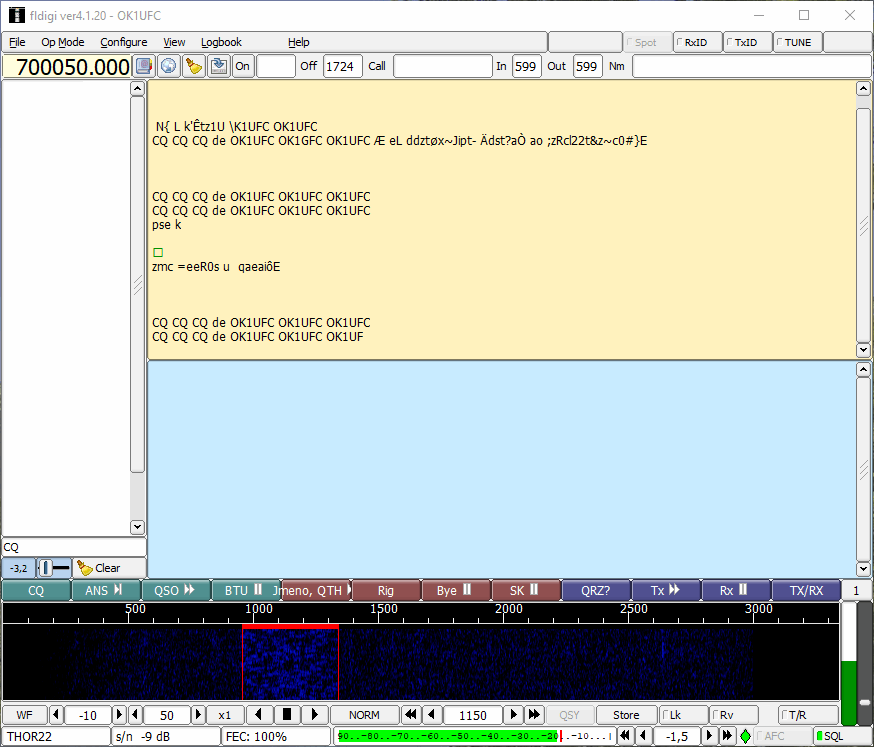Click fast-forward arrows right of 1150 field

(x=534, y=715)
